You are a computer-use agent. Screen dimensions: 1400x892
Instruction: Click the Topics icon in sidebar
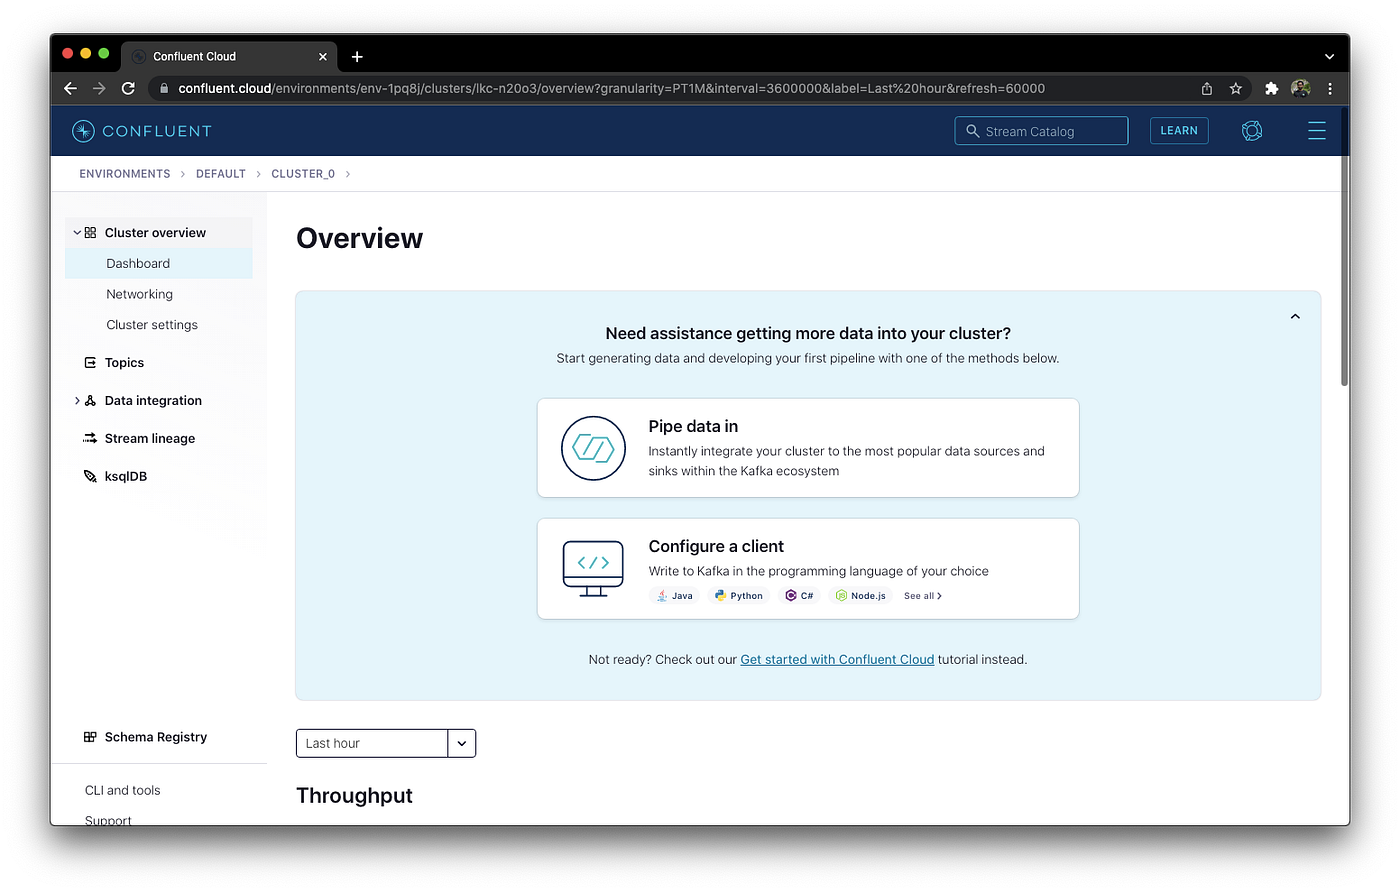point(90,363)
